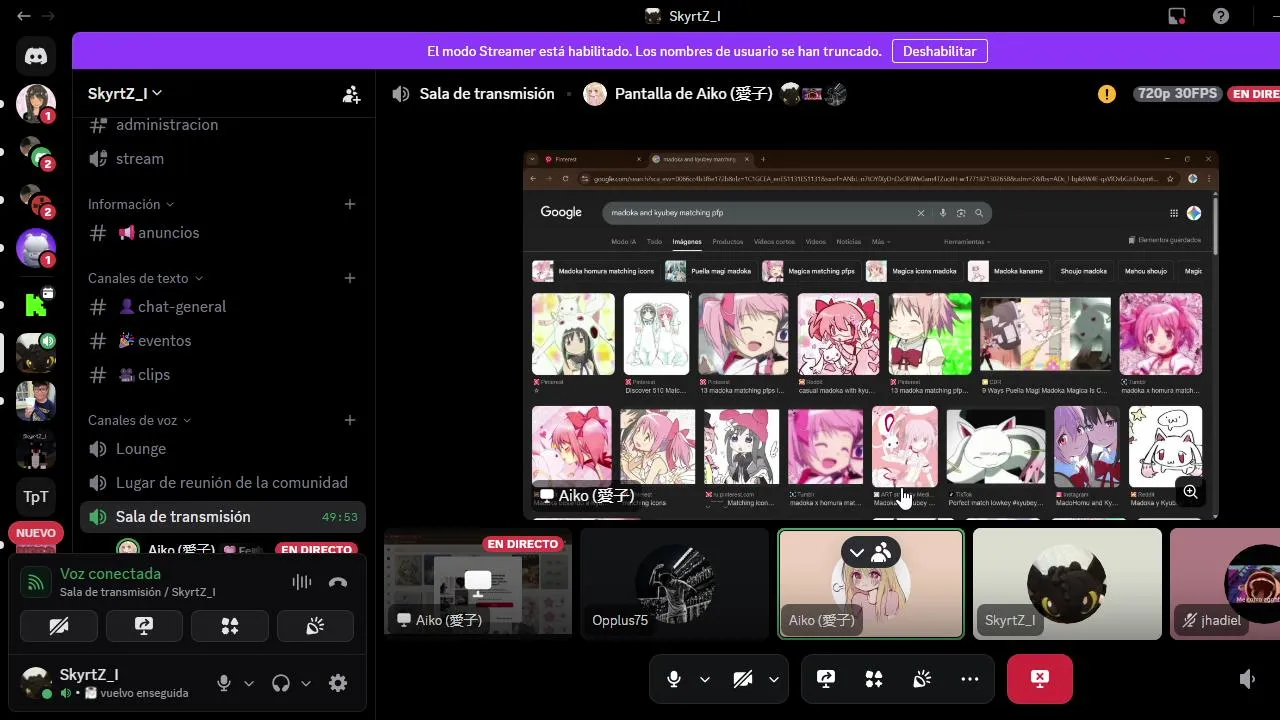Open activities launcher in voice panel

230,626
